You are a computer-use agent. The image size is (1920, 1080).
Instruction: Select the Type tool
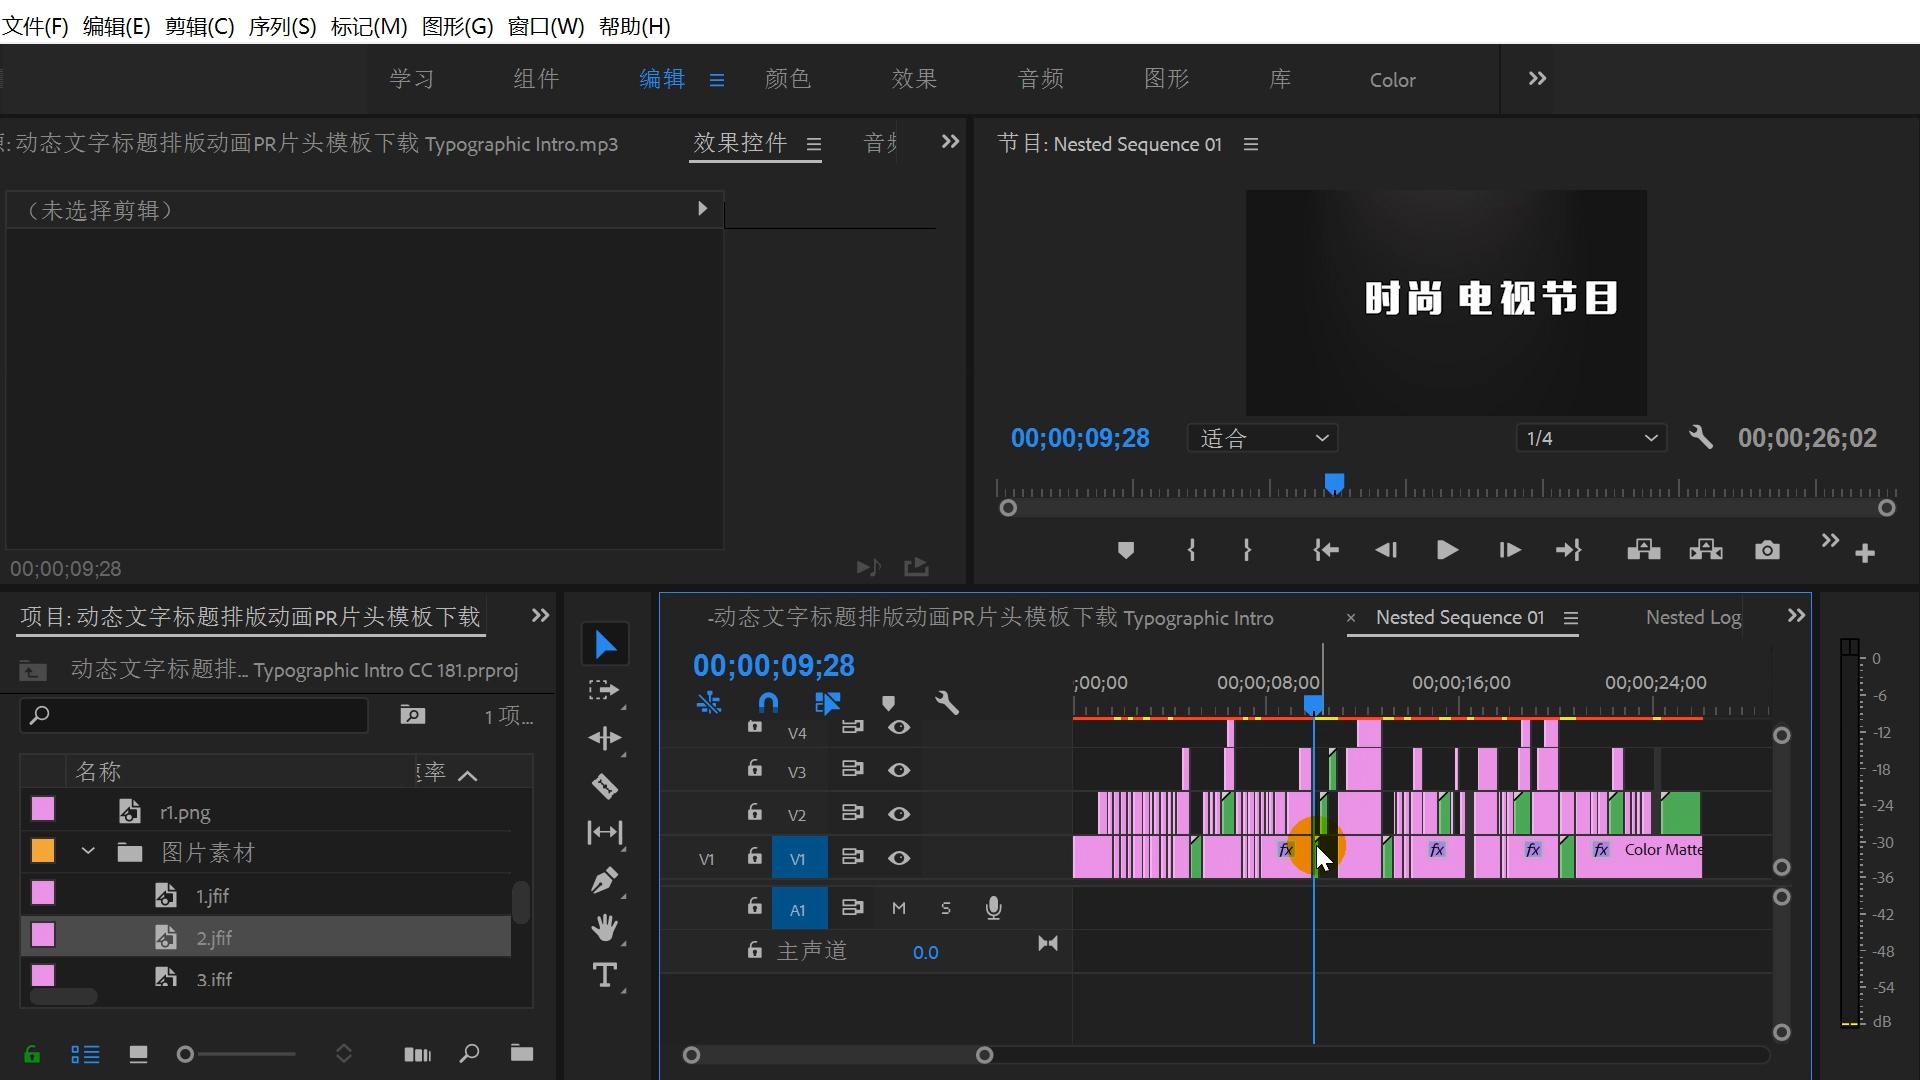[604, 975]
